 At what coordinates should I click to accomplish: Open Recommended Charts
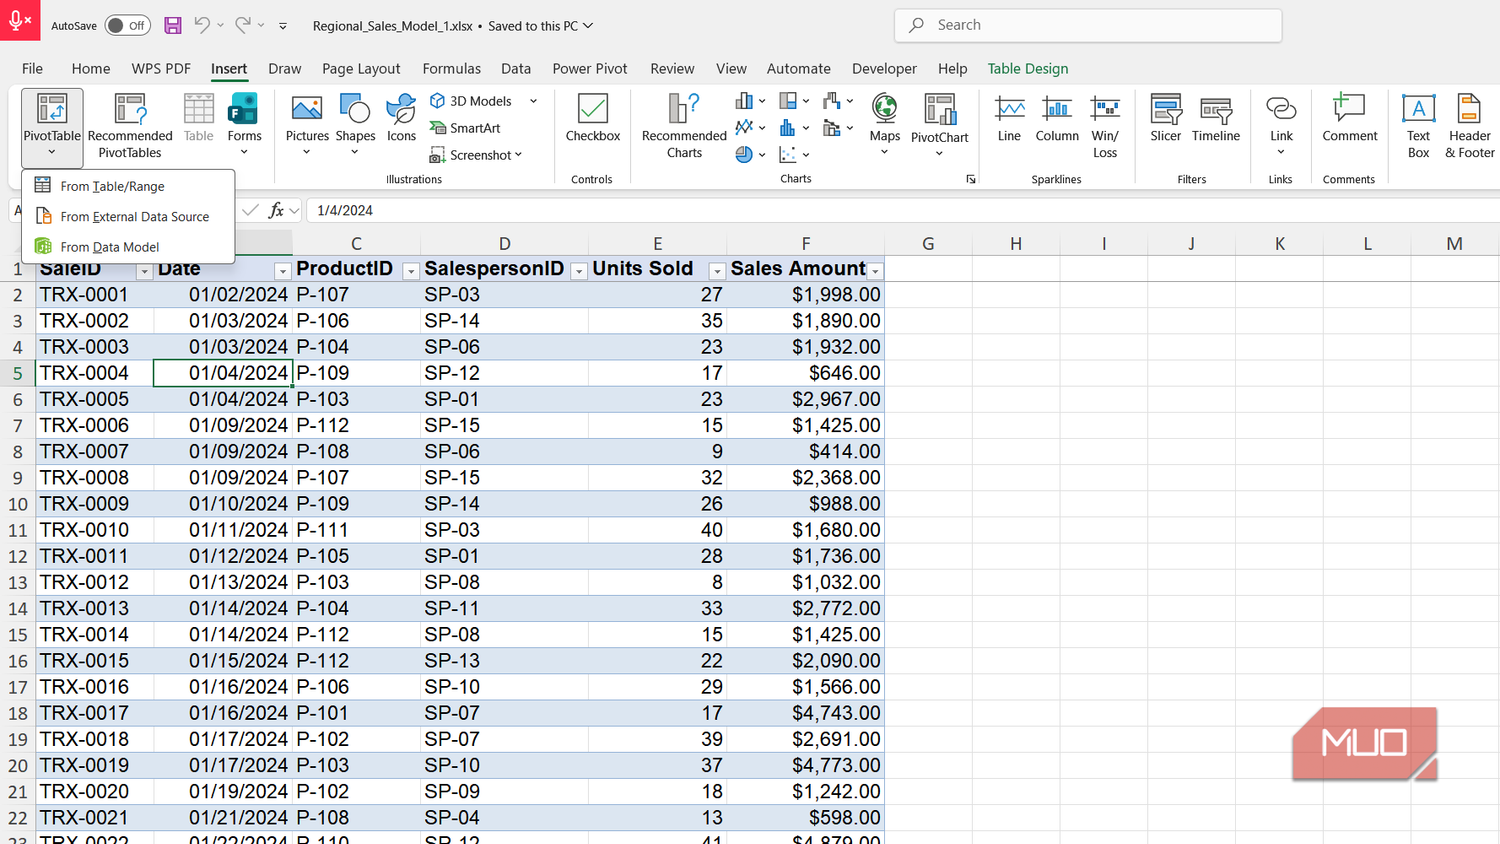click(684, 126)
